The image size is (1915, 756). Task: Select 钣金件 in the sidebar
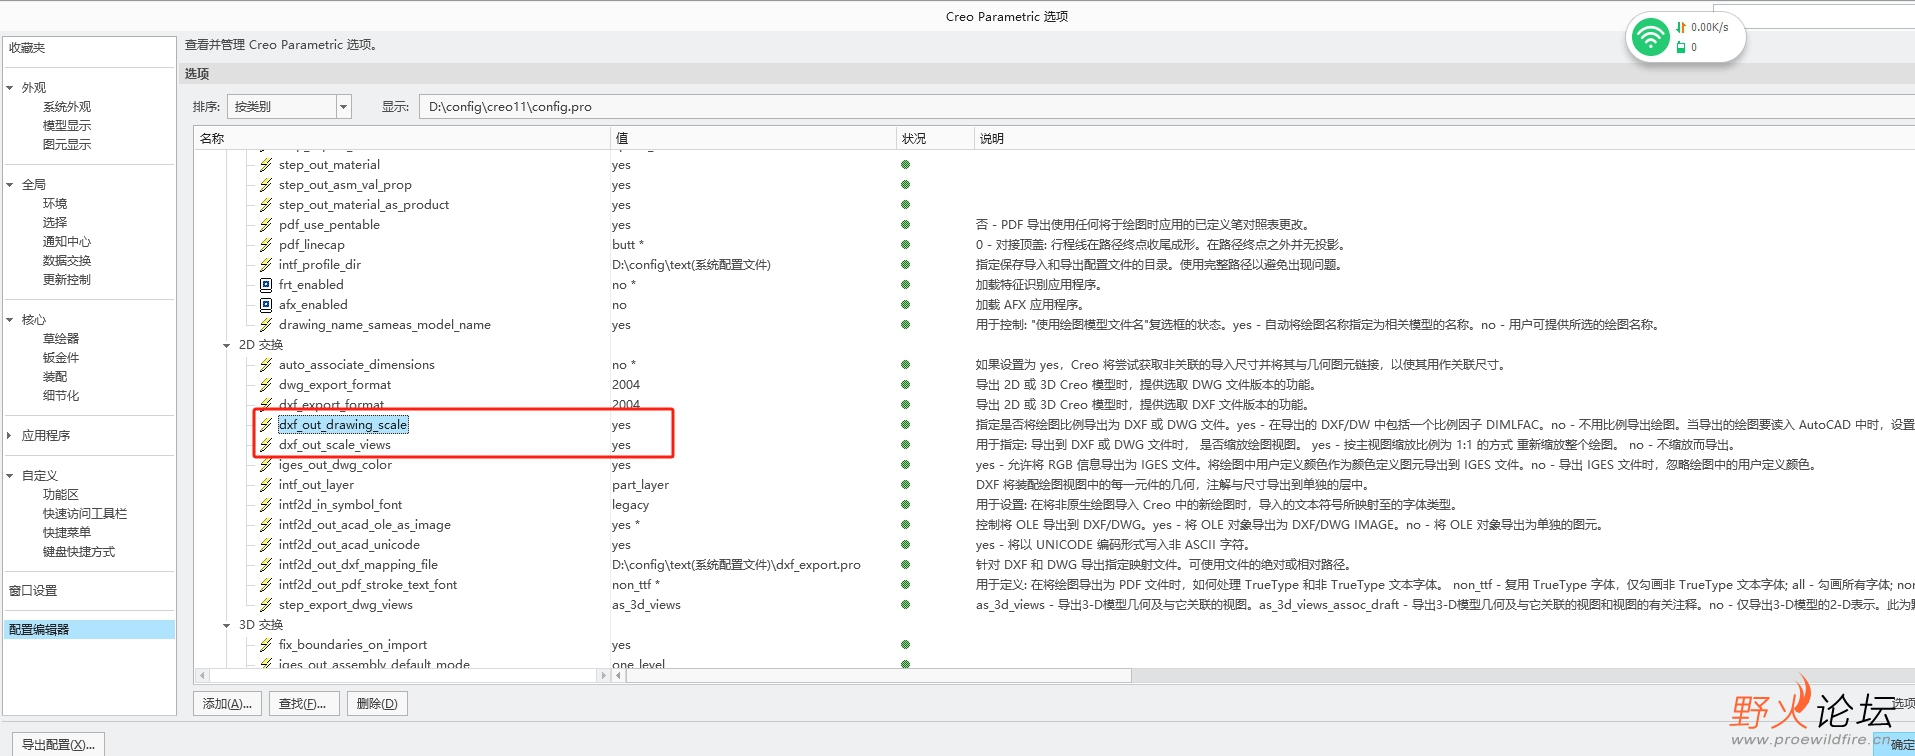point(60,358)
